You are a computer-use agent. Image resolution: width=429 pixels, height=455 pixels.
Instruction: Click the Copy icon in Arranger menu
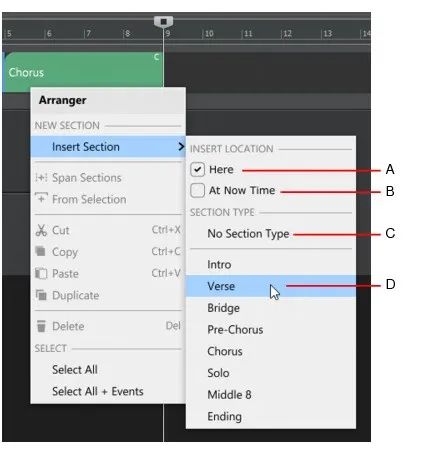pos(41,251)
